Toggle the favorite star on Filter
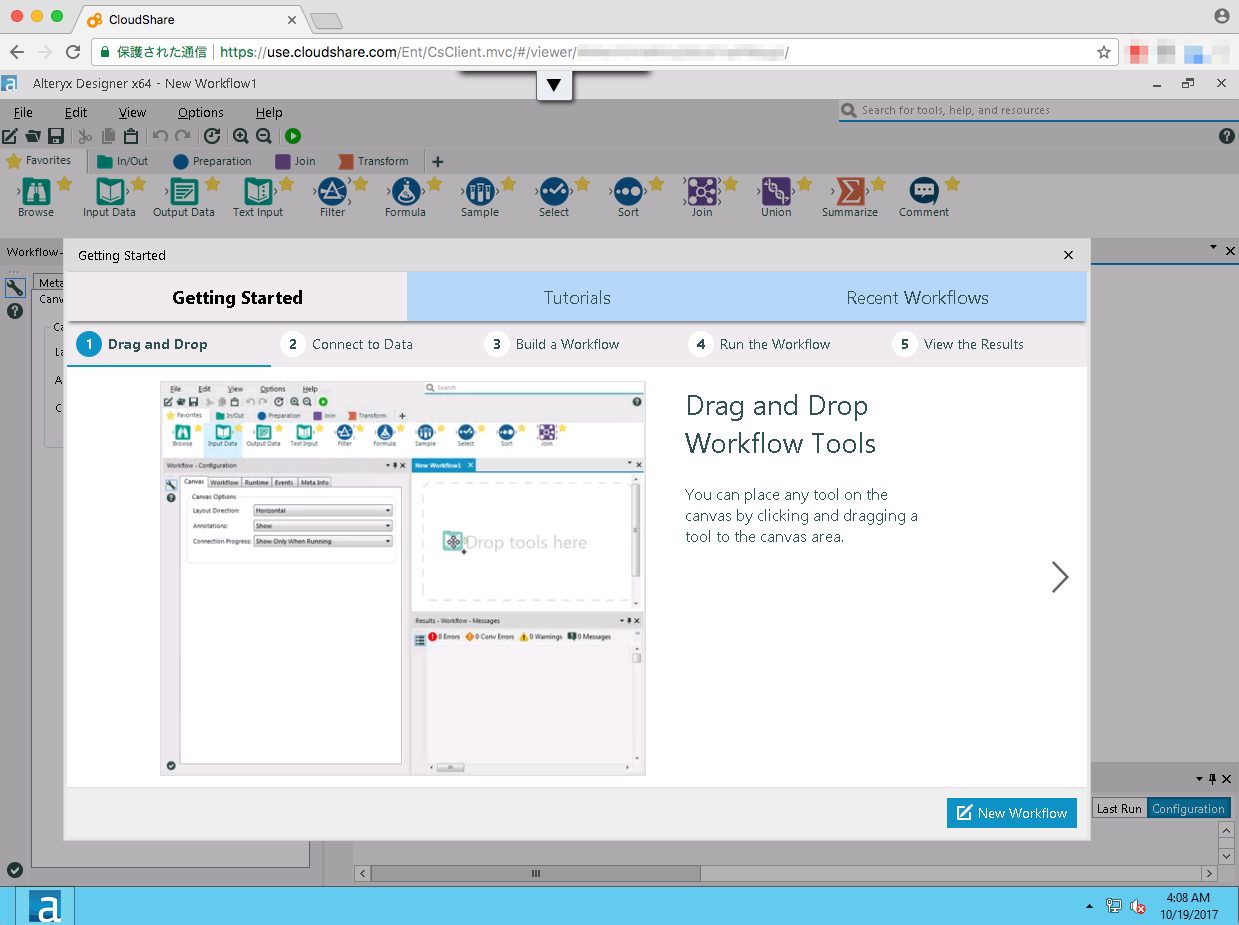 361,184
